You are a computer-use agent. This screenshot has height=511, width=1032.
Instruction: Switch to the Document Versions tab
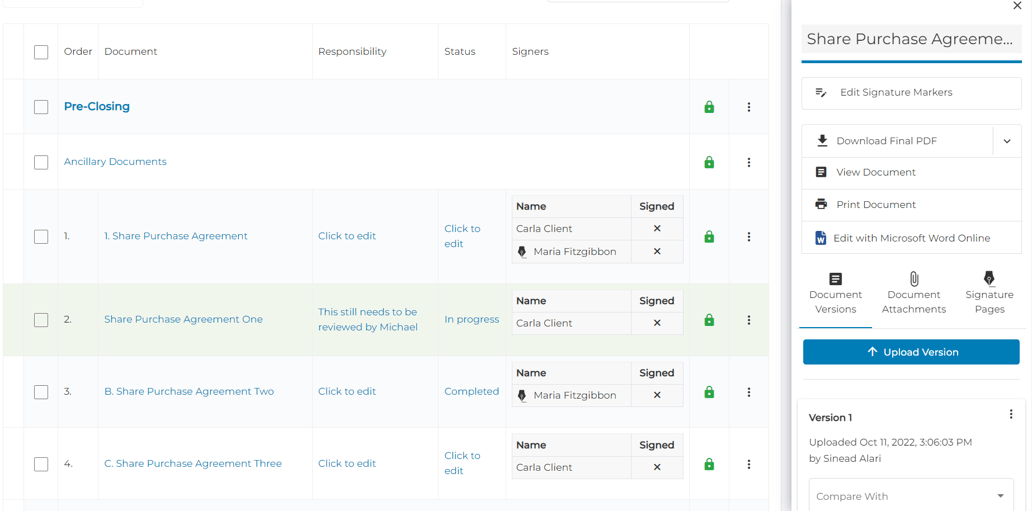coord(835,294)
